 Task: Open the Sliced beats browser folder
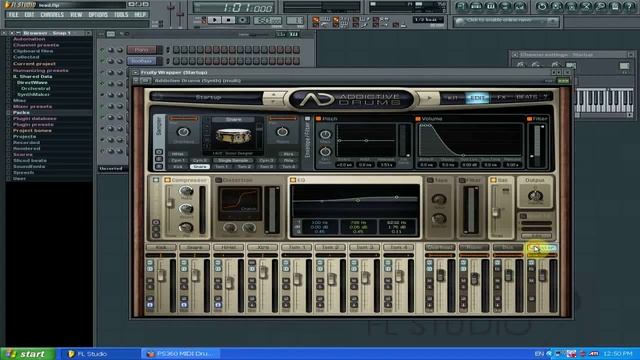[29, 160]
